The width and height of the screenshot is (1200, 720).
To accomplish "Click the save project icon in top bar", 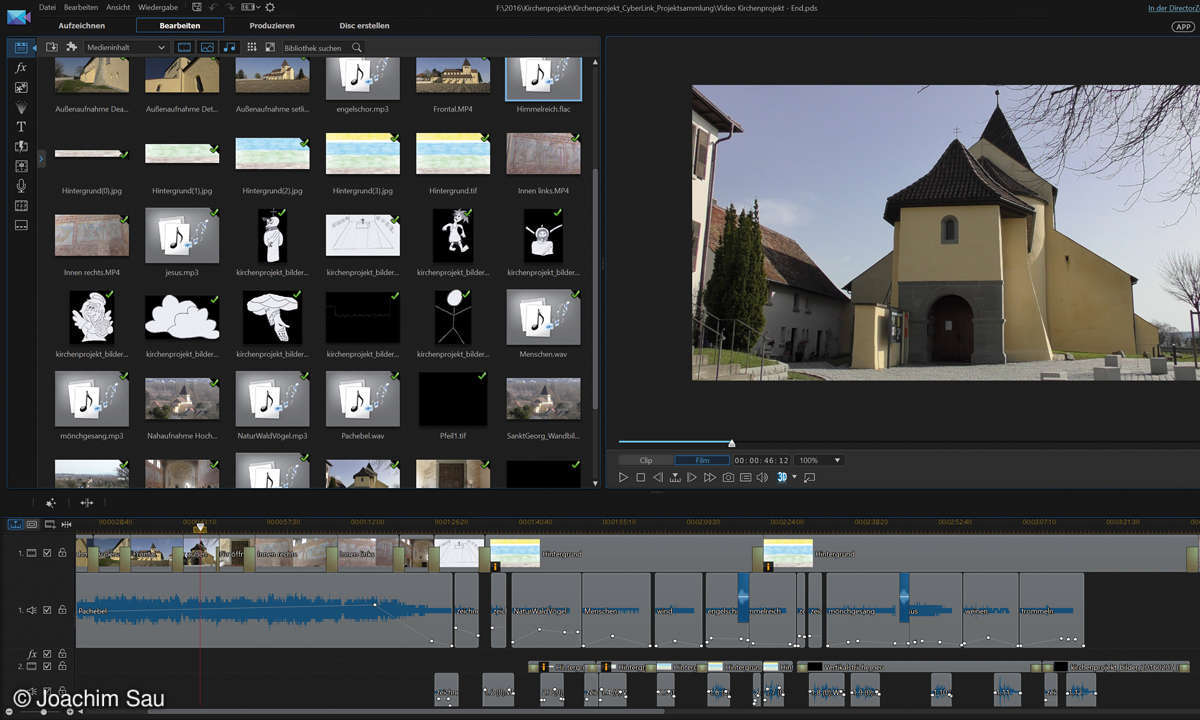I will click(199, 7).
